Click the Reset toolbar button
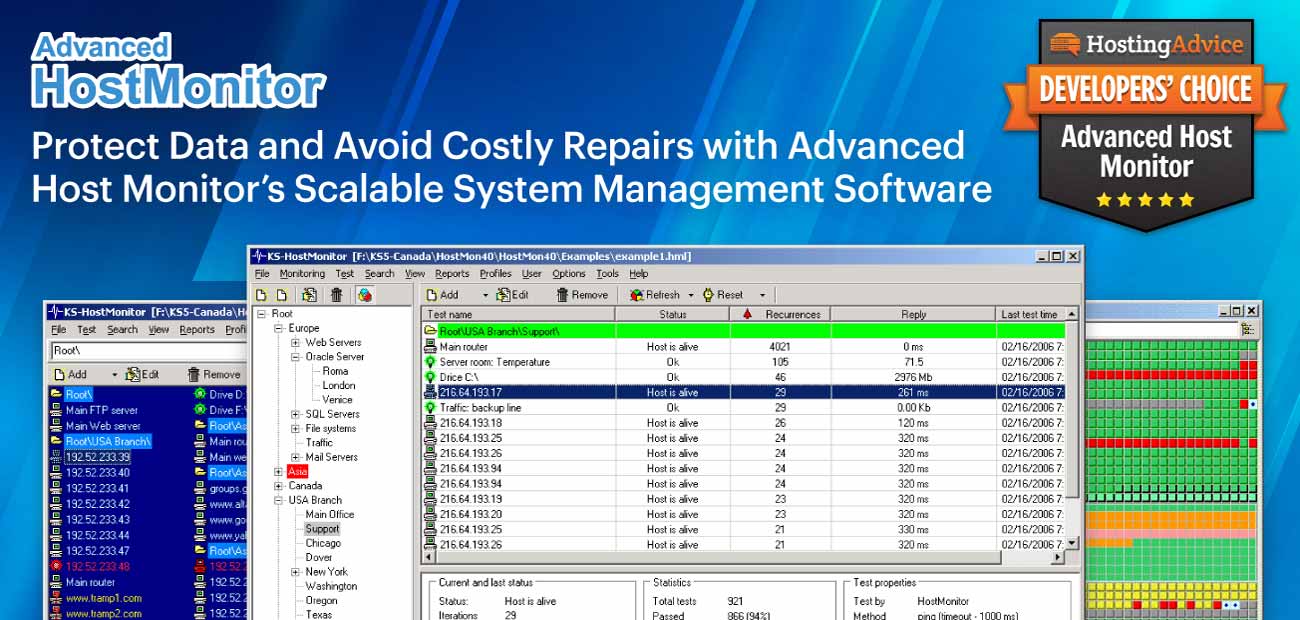Image resolution: width=1300 pixels, height=620 pixels. (x=723, y=295)
